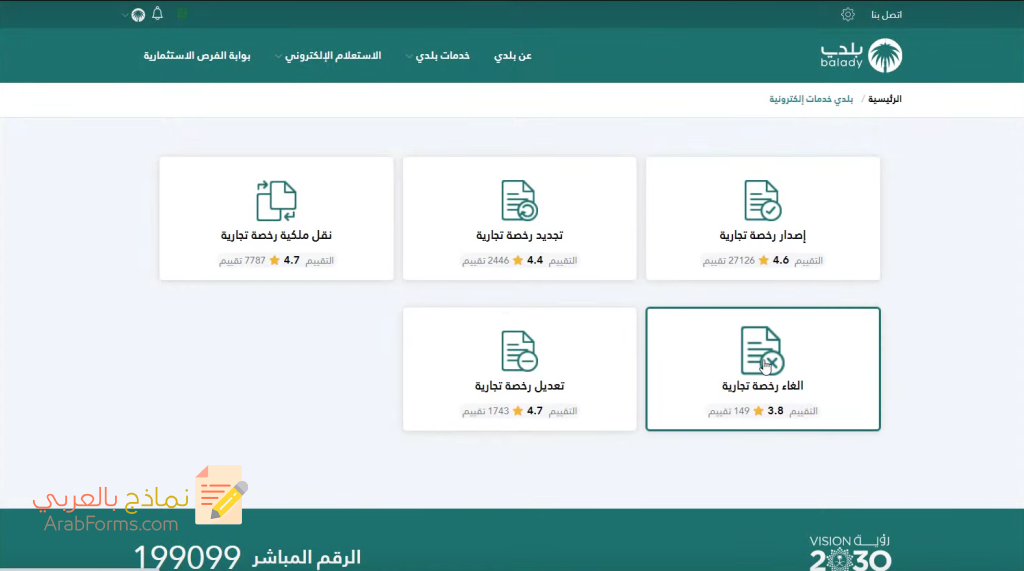Click the 7787 تقييم review count

point(242,261)
